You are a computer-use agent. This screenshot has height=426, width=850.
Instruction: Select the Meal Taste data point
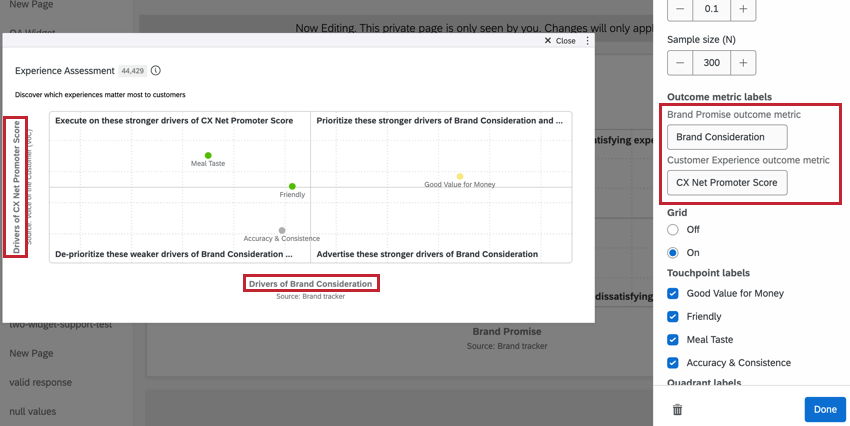(x=208, y=156)
